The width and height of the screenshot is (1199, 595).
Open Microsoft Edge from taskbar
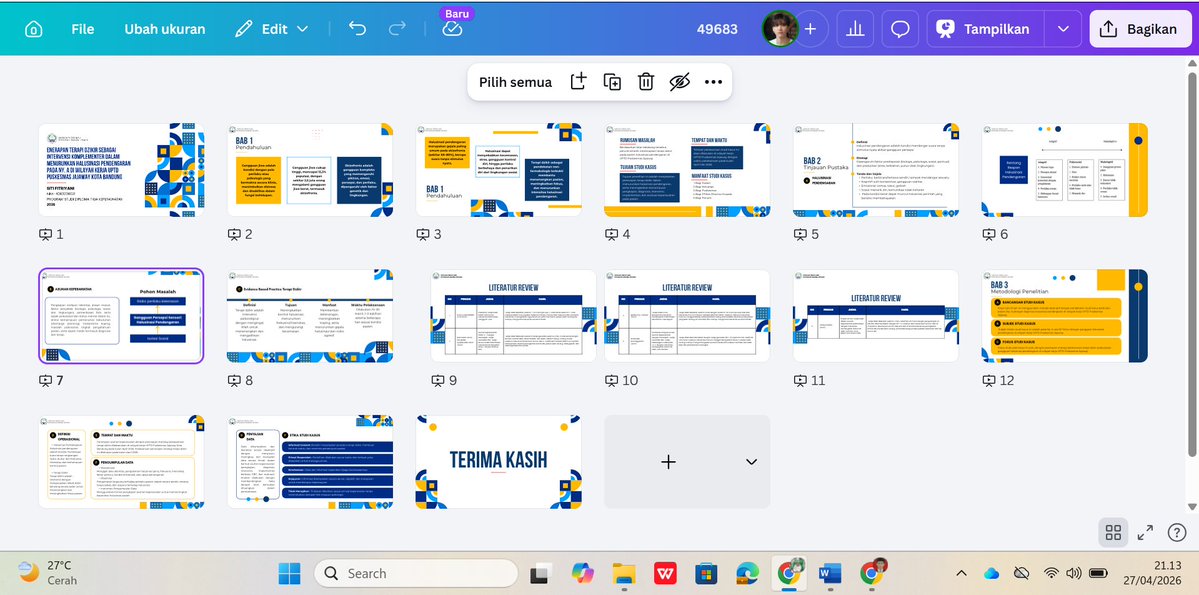(x=747, y=574)
